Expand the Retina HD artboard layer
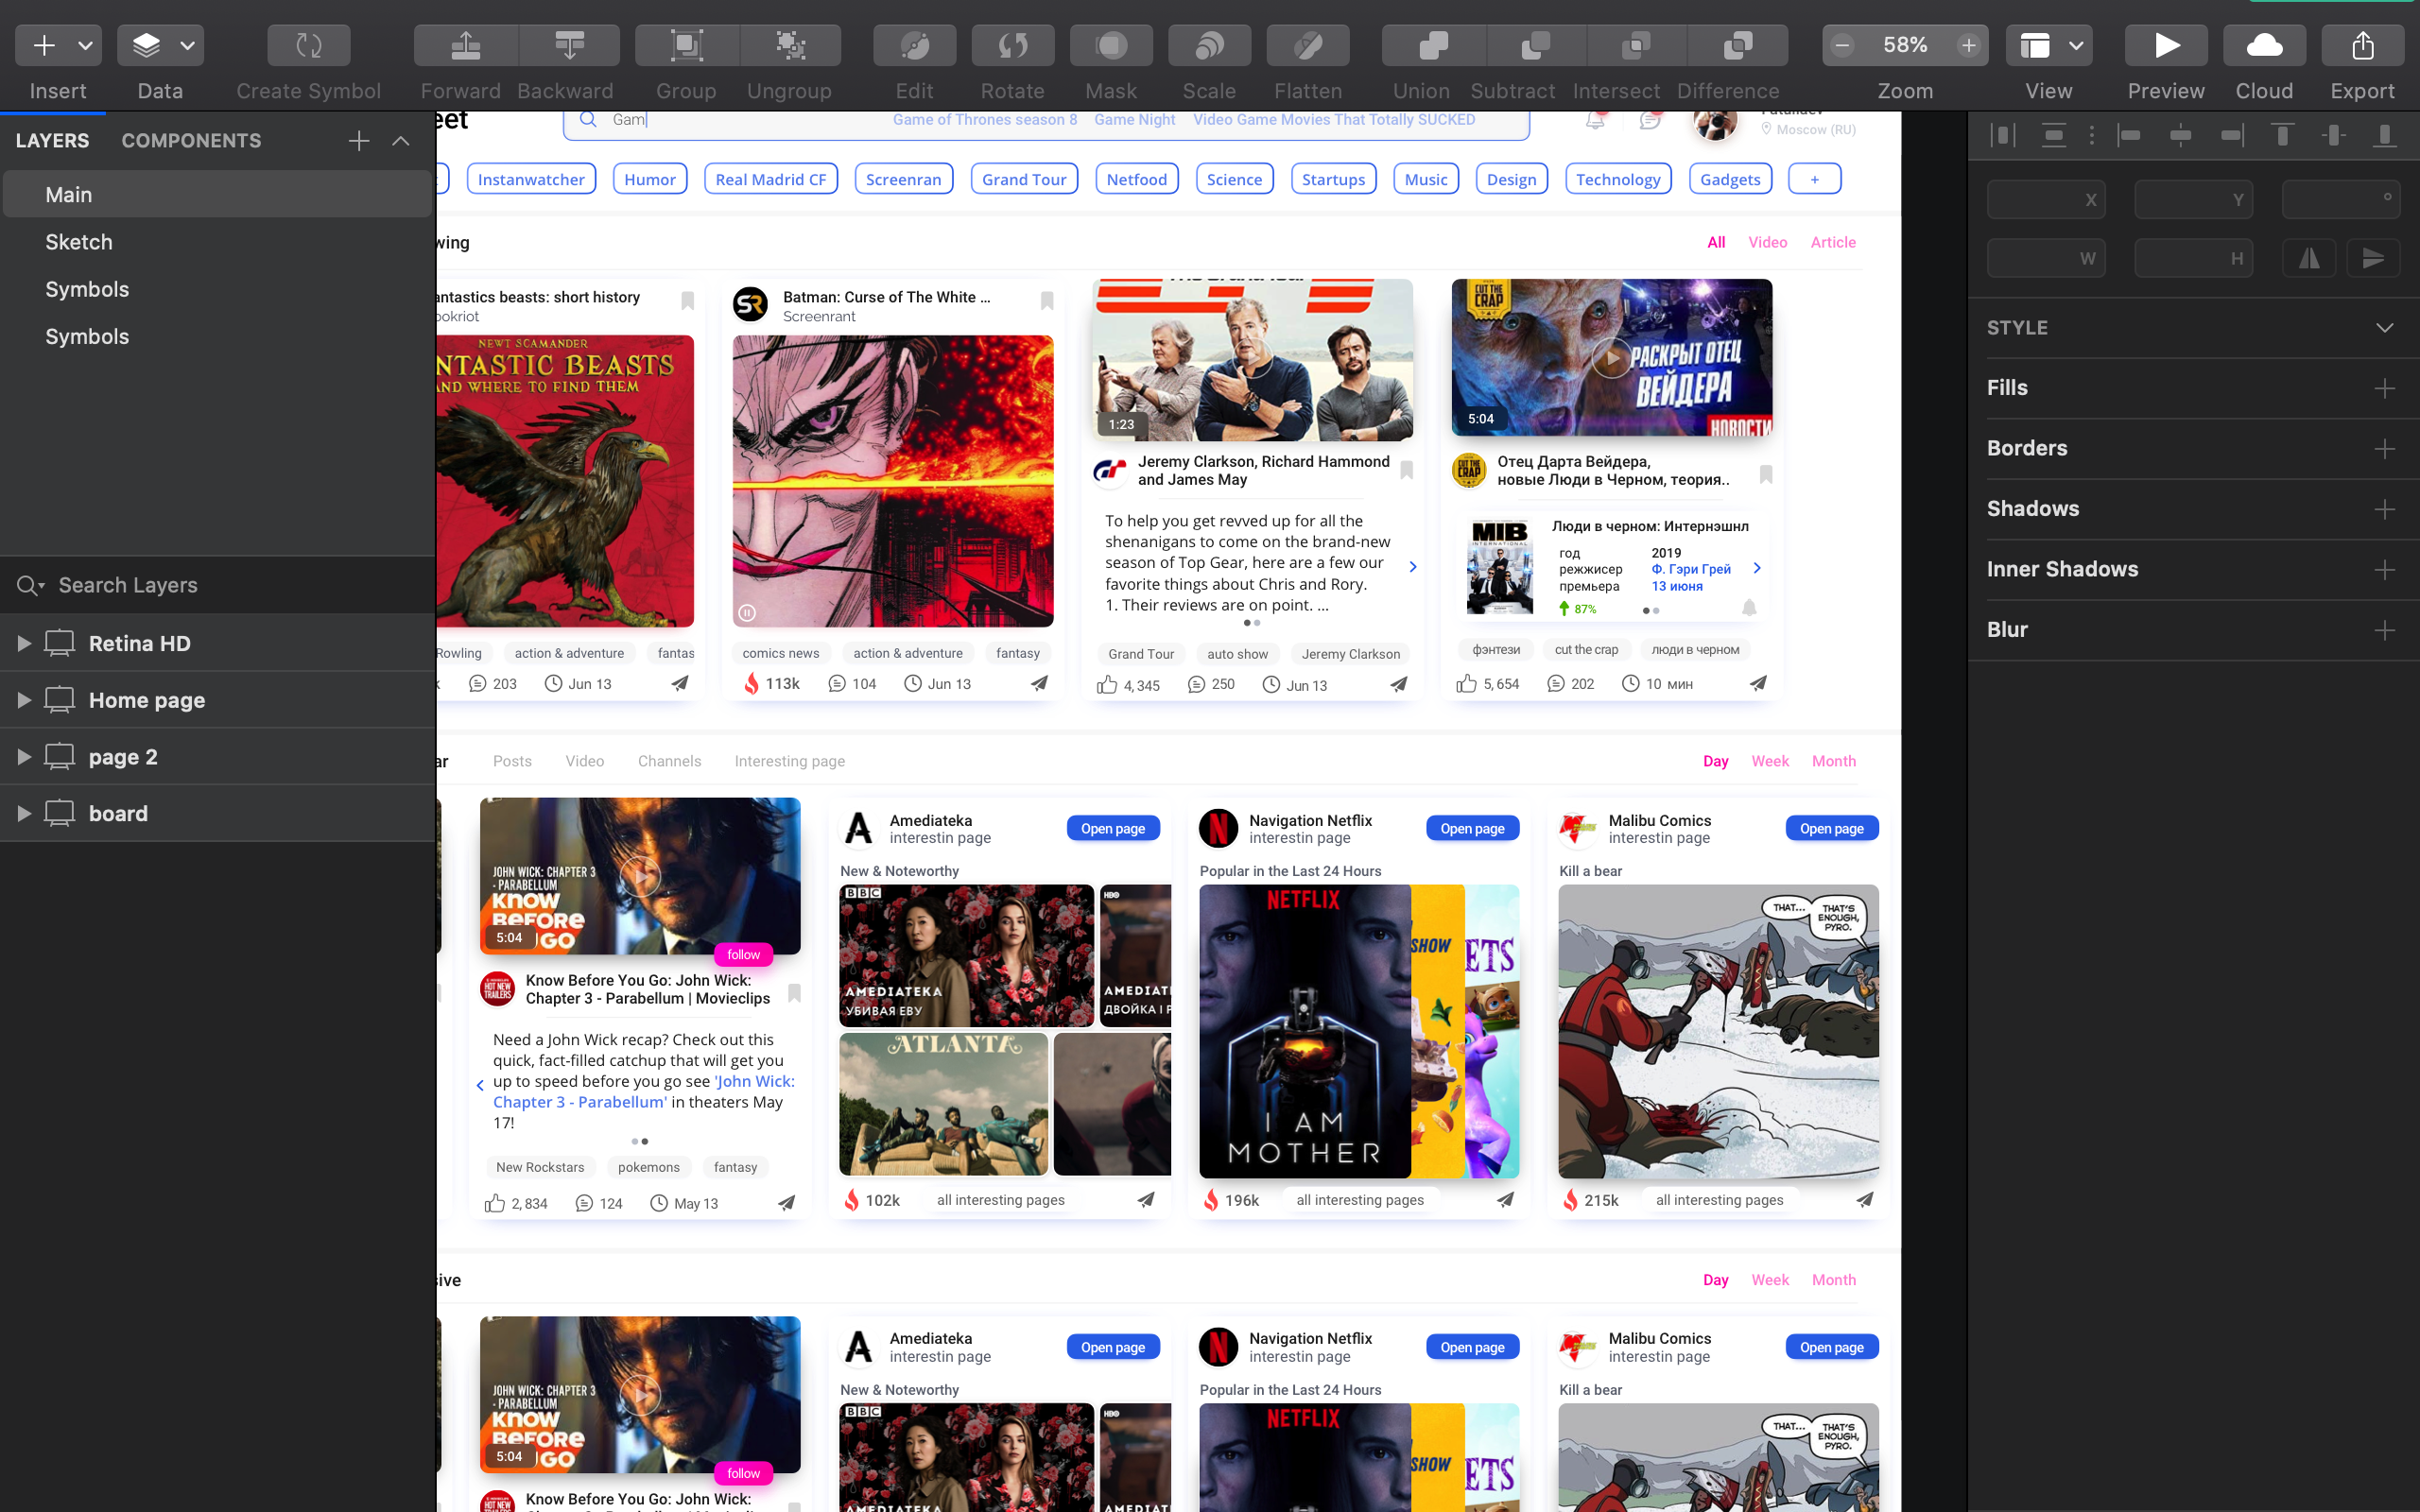The image size is (2420, 1512). (24, 644)
